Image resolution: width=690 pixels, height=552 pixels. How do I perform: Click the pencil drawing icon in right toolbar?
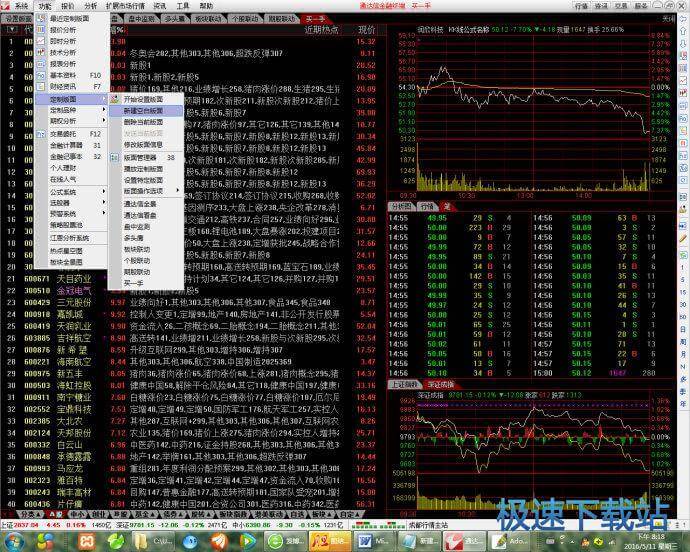683,239
